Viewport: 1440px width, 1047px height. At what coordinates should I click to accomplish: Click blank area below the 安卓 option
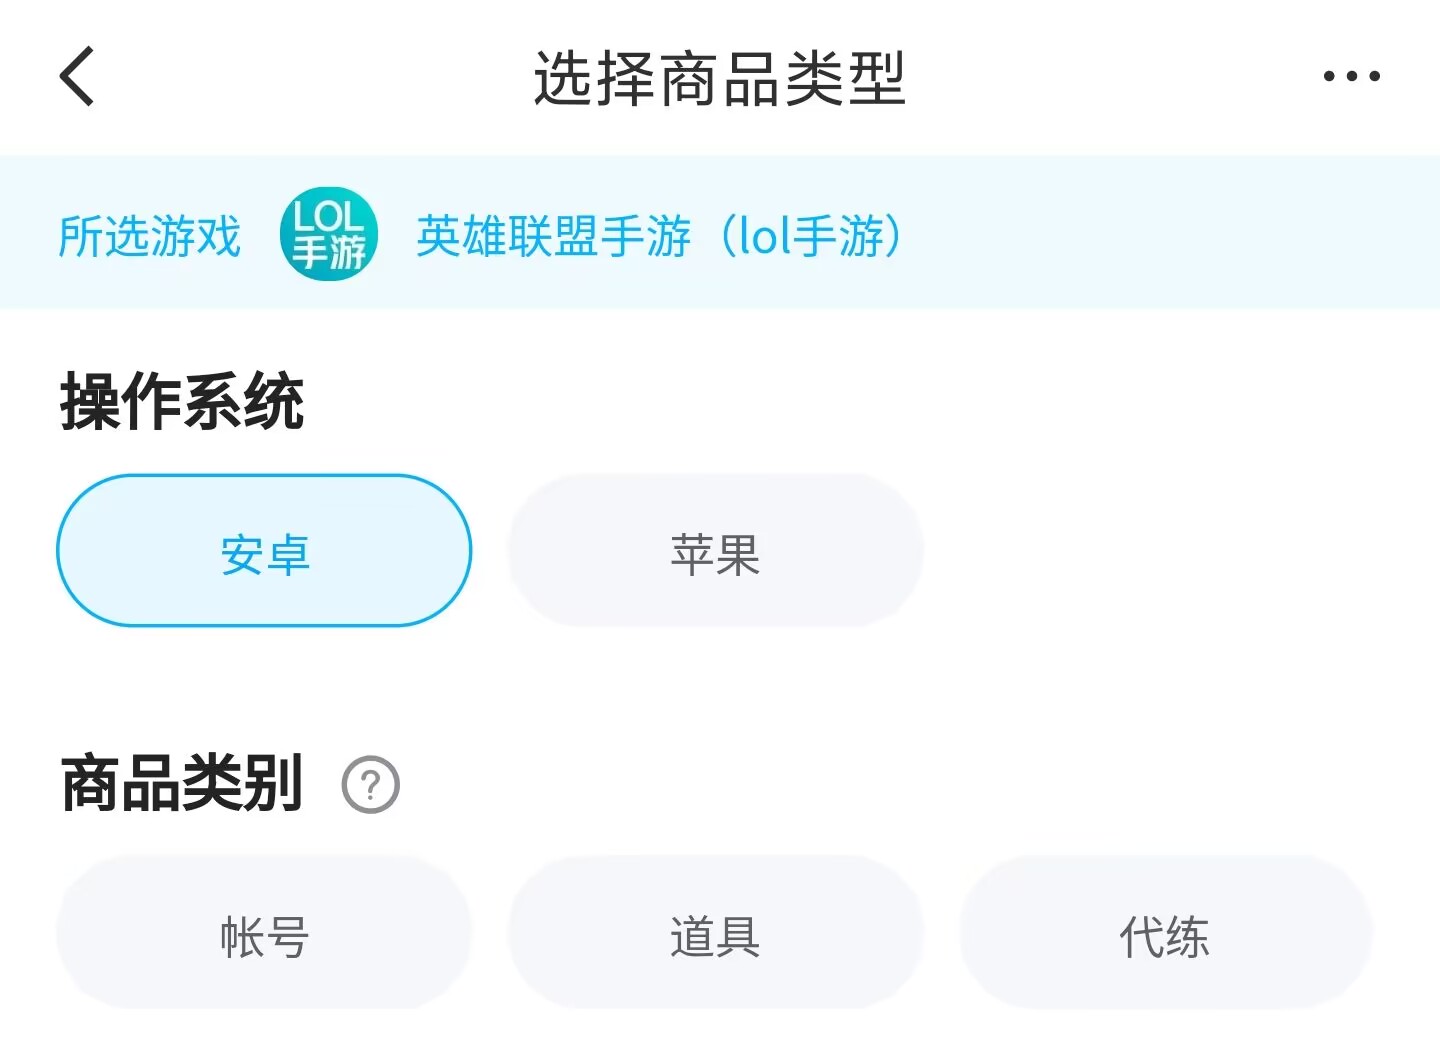tap(264, 680)
